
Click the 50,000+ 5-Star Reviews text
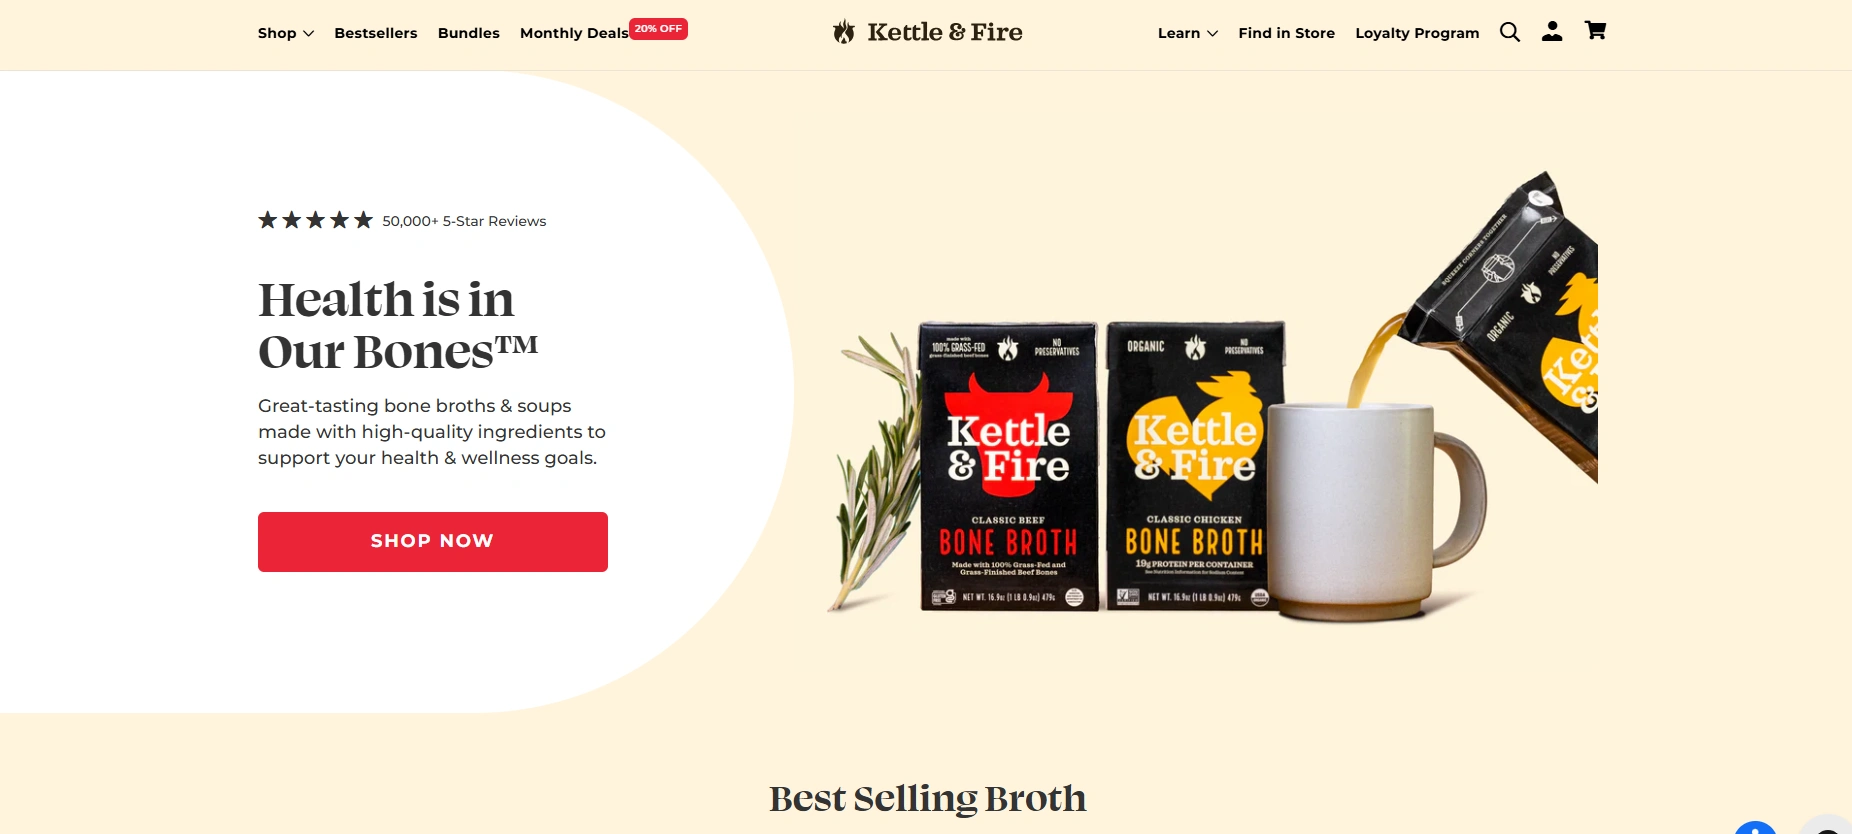tap(464, 221)
